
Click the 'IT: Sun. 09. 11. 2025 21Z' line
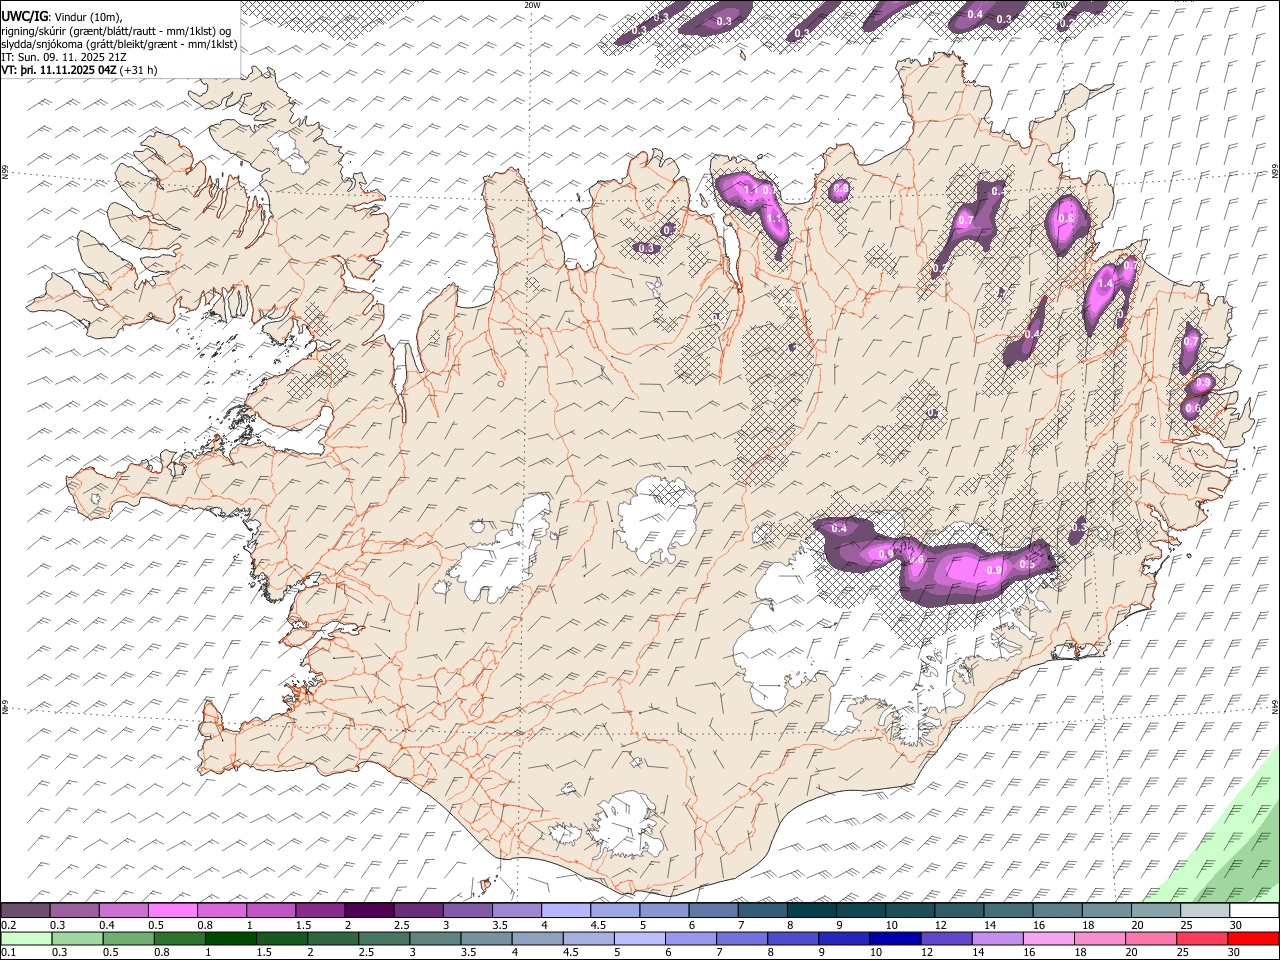point(64,57)
